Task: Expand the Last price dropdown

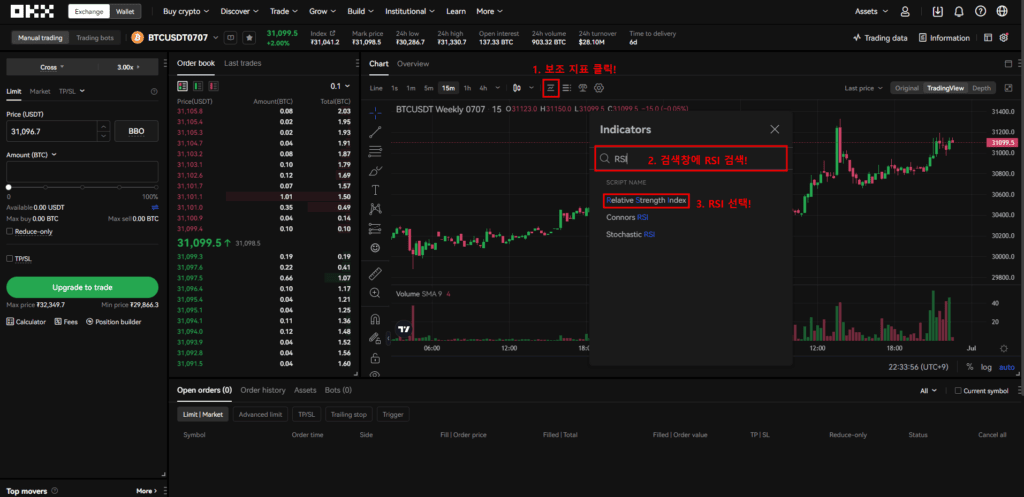Action: [x=863, y=88]
